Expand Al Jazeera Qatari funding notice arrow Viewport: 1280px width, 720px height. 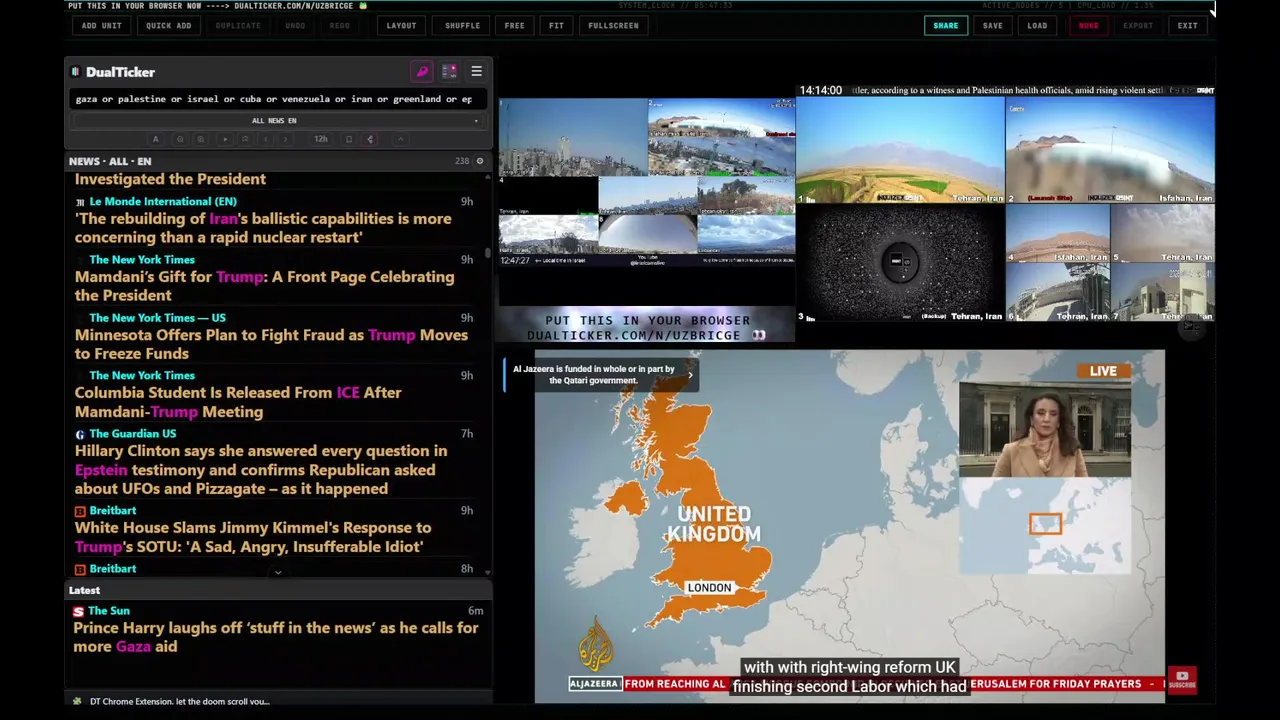click(x=690, y=375)
